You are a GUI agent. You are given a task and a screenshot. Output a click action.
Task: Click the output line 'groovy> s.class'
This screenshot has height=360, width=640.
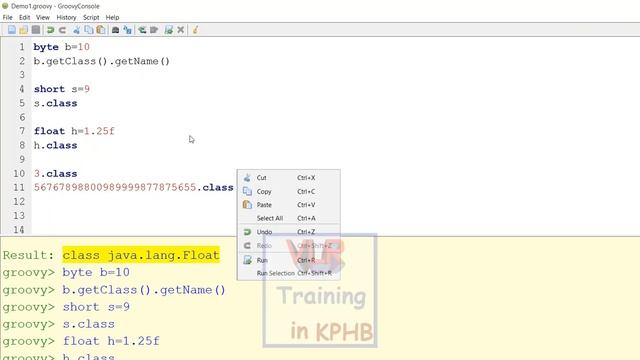pyautogui.click(x=59, y=324)
